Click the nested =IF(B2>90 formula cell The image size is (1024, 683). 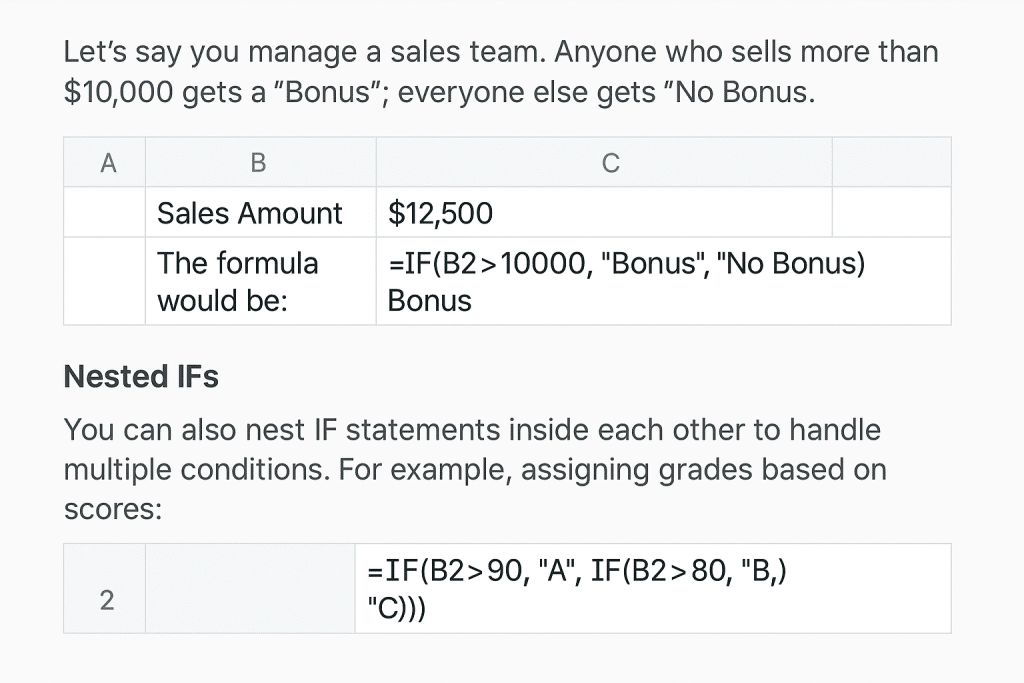pos(580,588)
